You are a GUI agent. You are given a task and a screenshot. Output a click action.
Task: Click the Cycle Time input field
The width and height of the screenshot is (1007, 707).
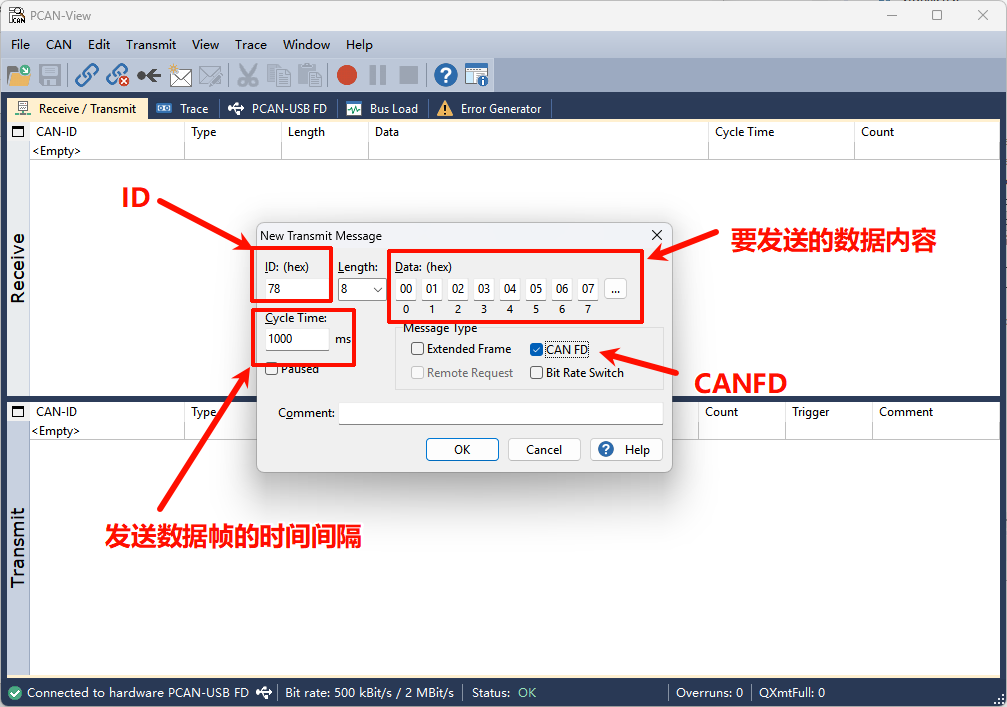point(296,339)
